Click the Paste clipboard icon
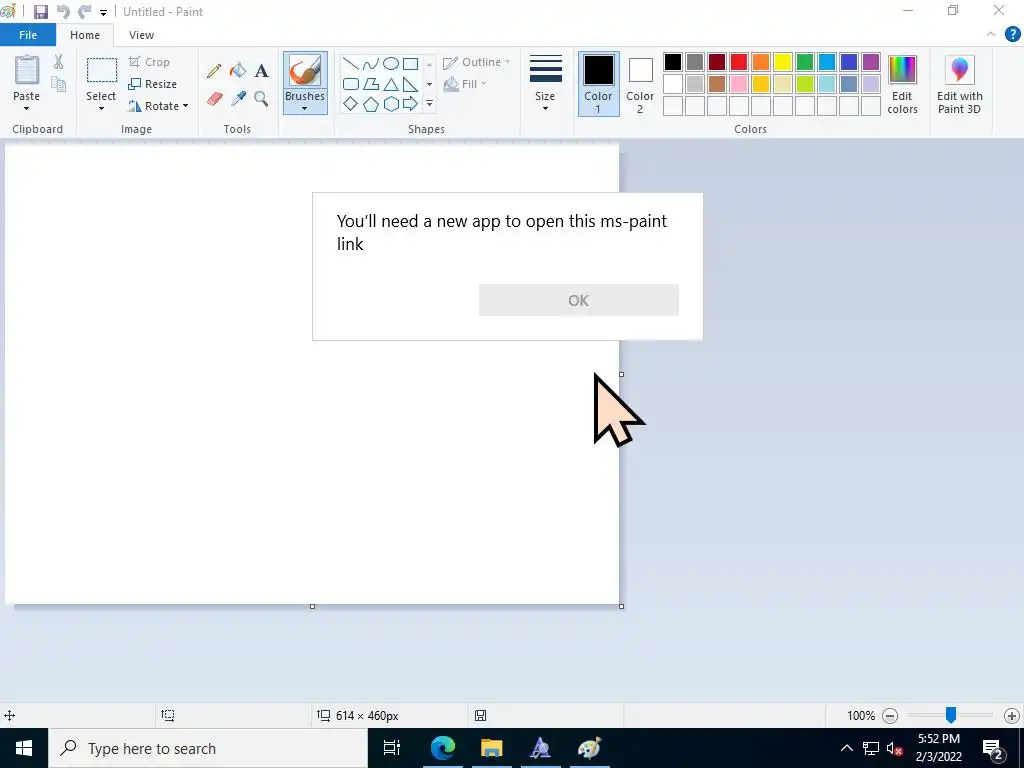 coord(27,70)
